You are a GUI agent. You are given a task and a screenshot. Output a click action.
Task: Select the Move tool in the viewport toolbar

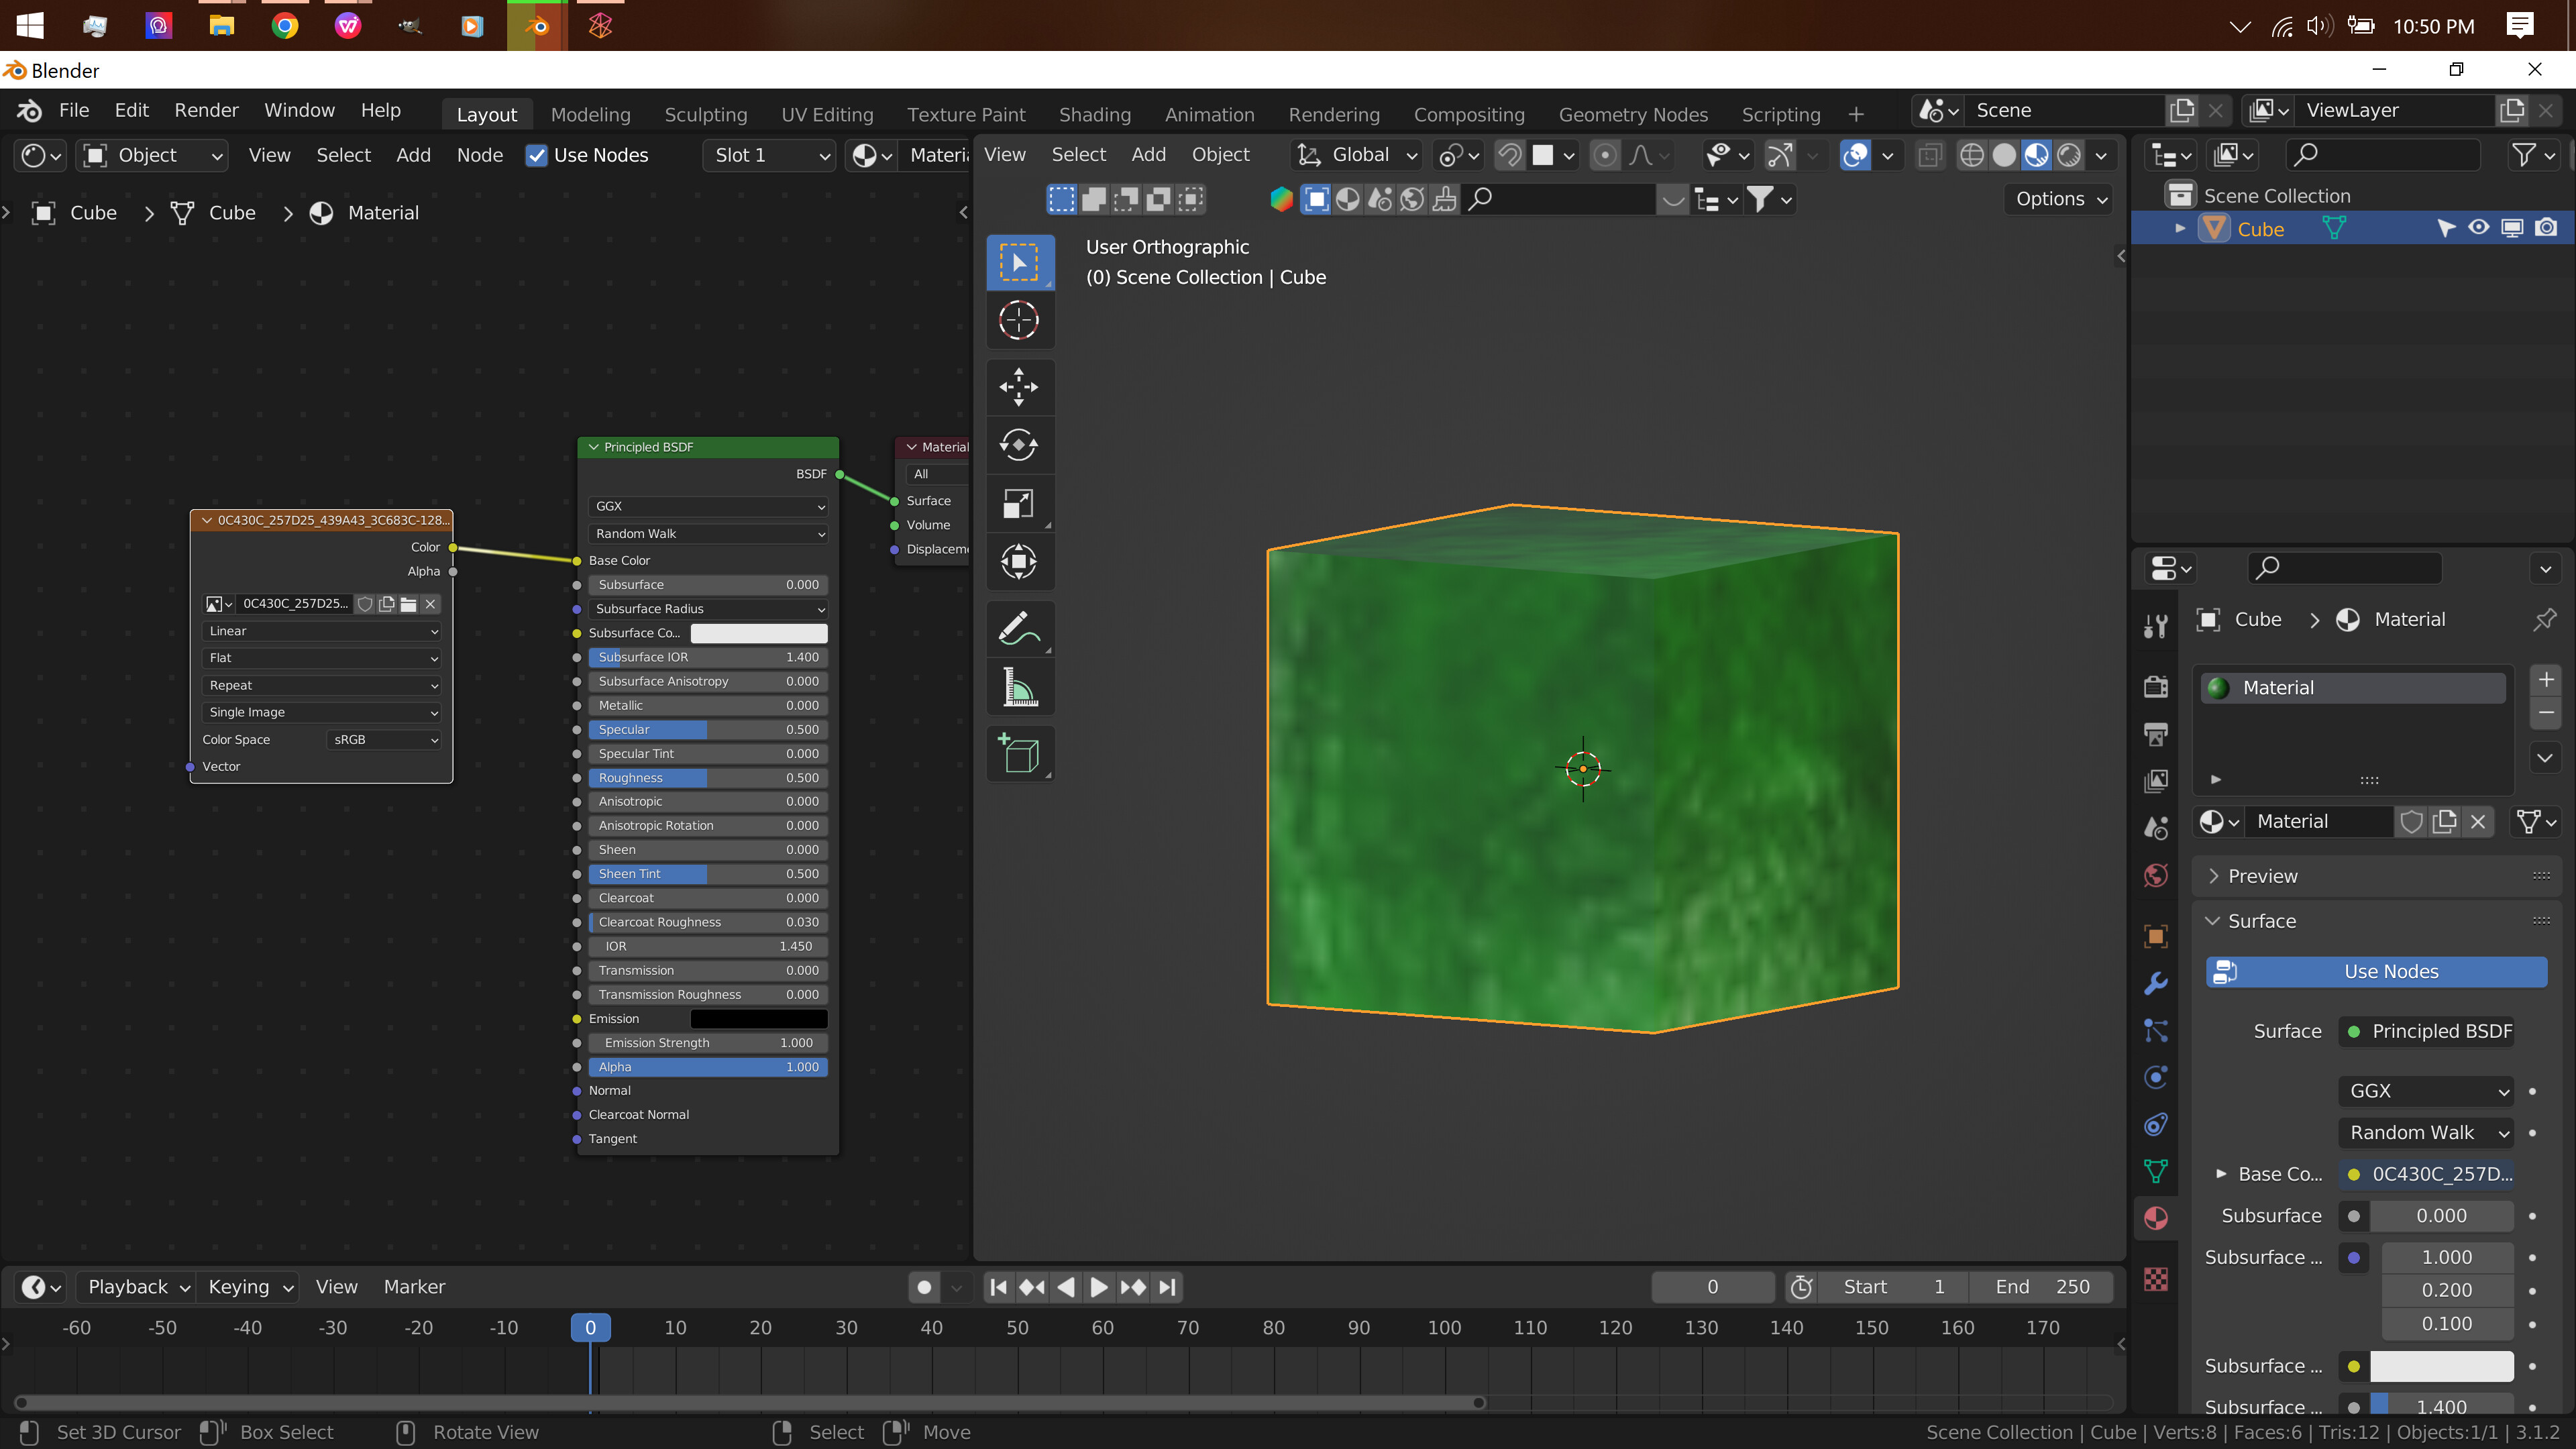(1019, 387)
